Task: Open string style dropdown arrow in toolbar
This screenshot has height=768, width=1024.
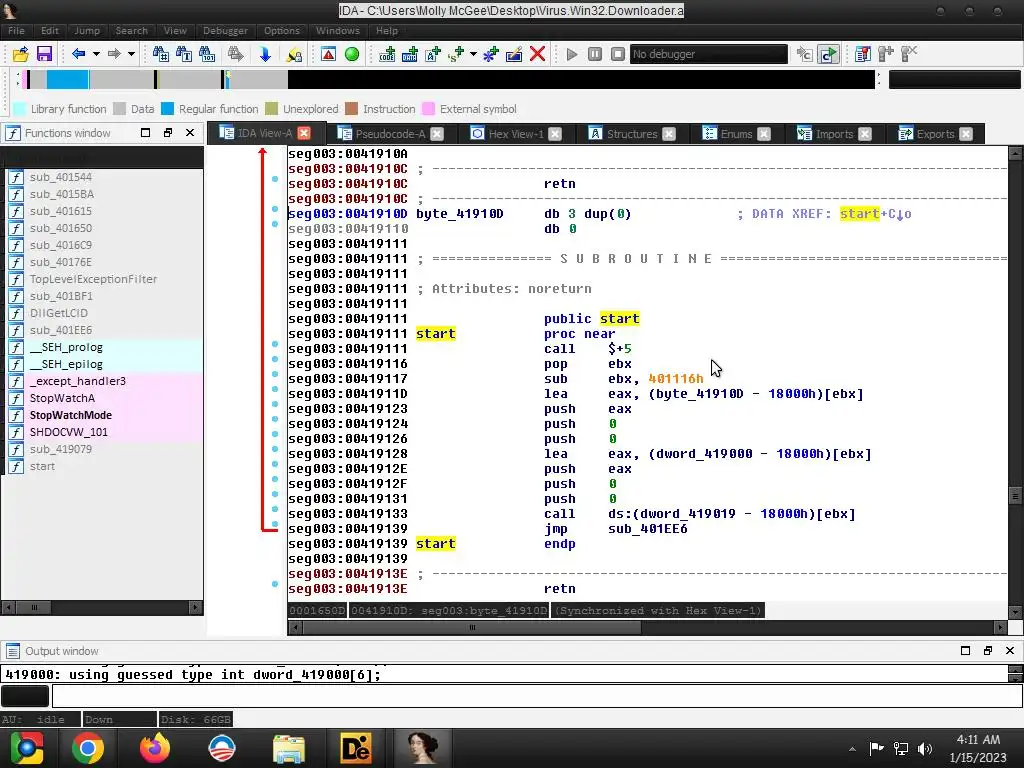Action: [473, 54]
